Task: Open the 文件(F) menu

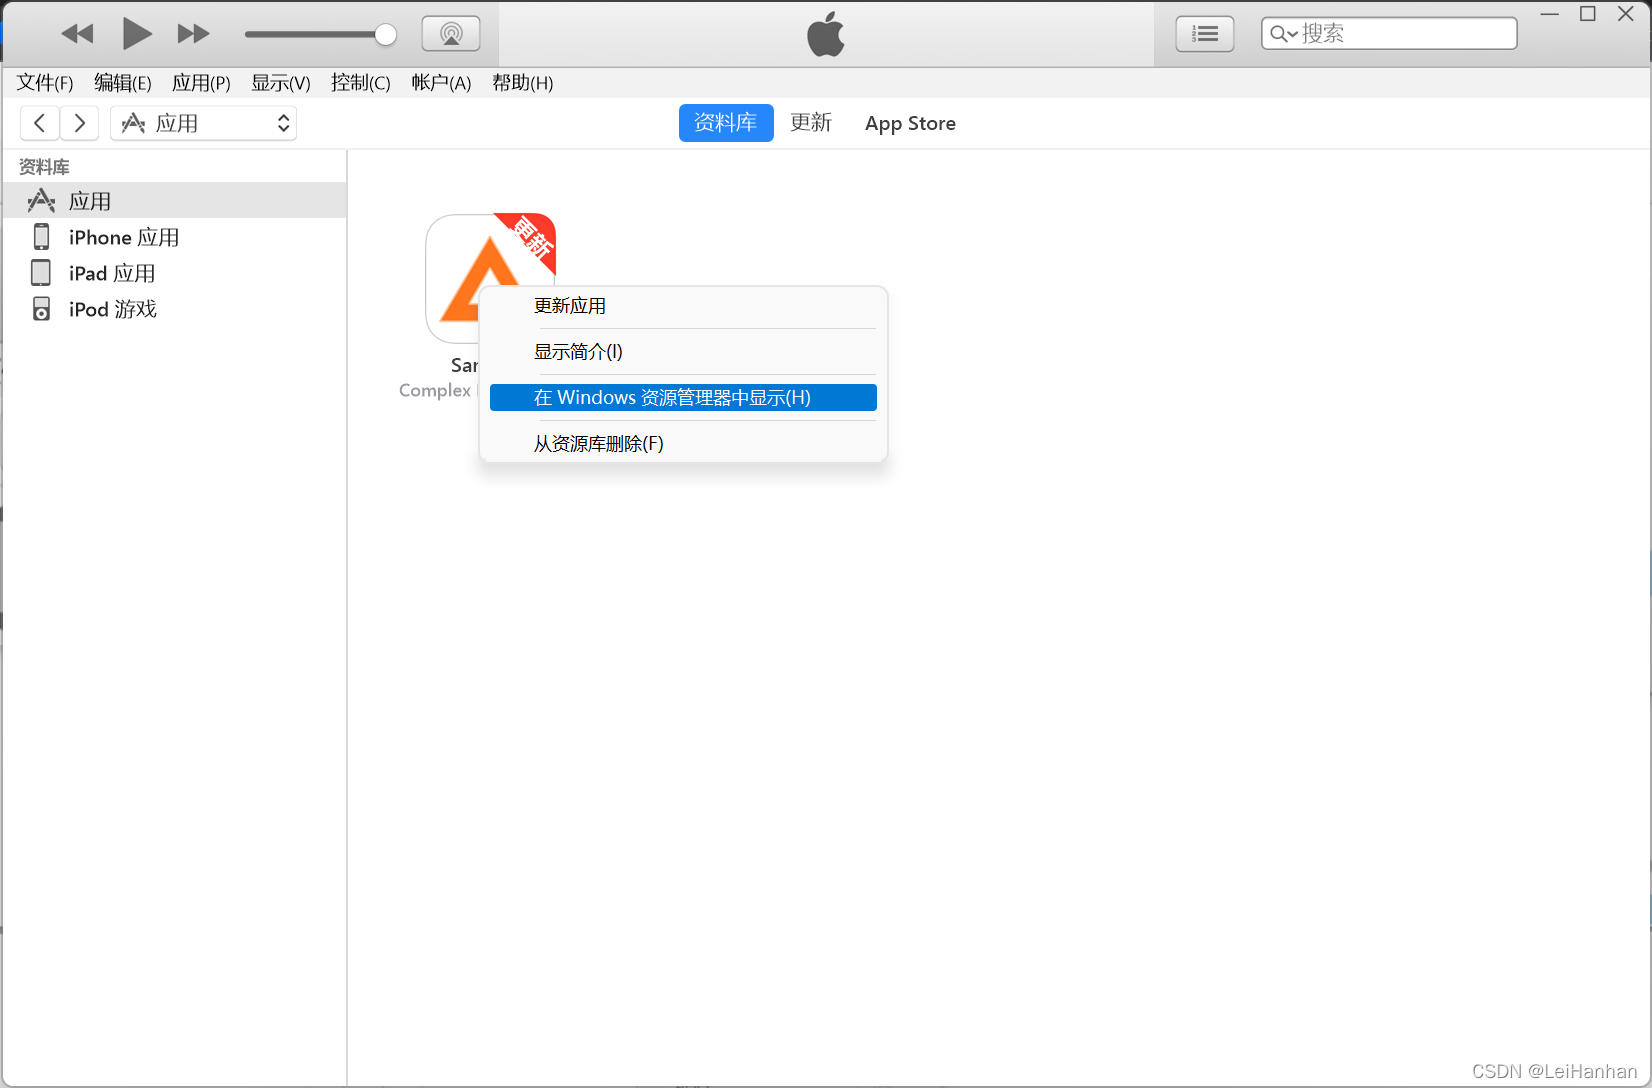Action: (45, 83)
